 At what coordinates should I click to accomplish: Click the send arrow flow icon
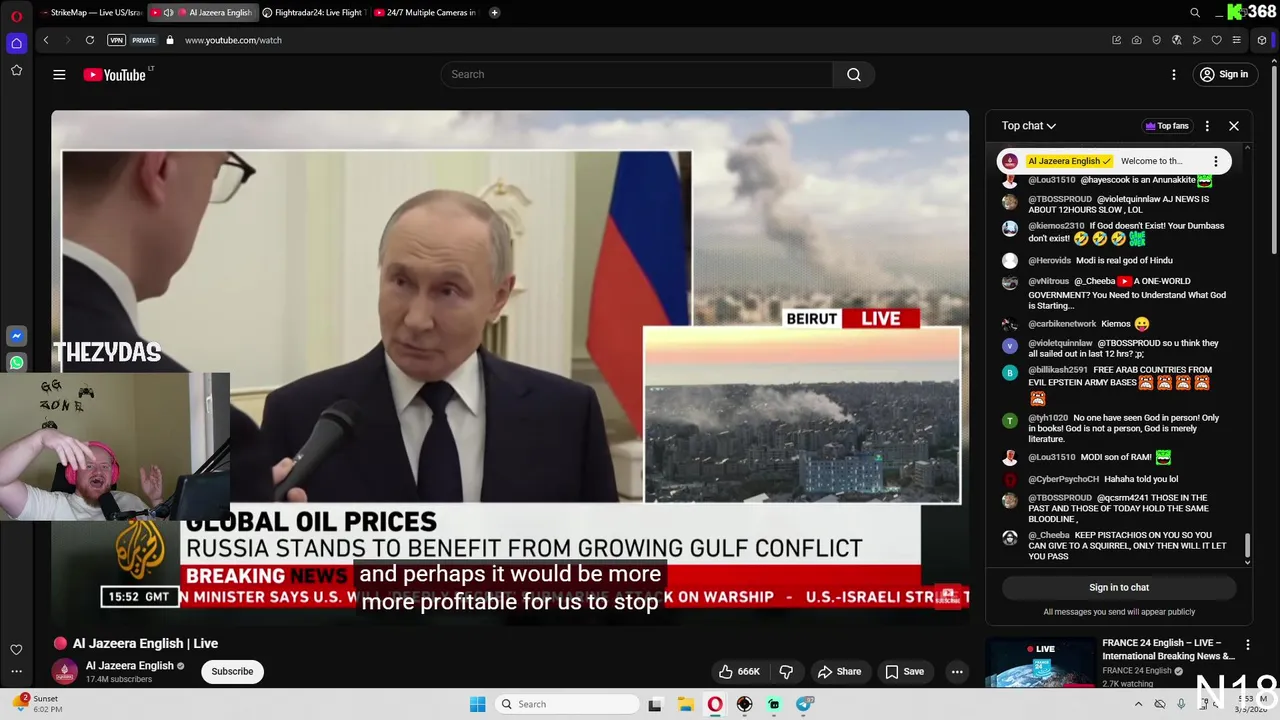tap(1196, 40)
